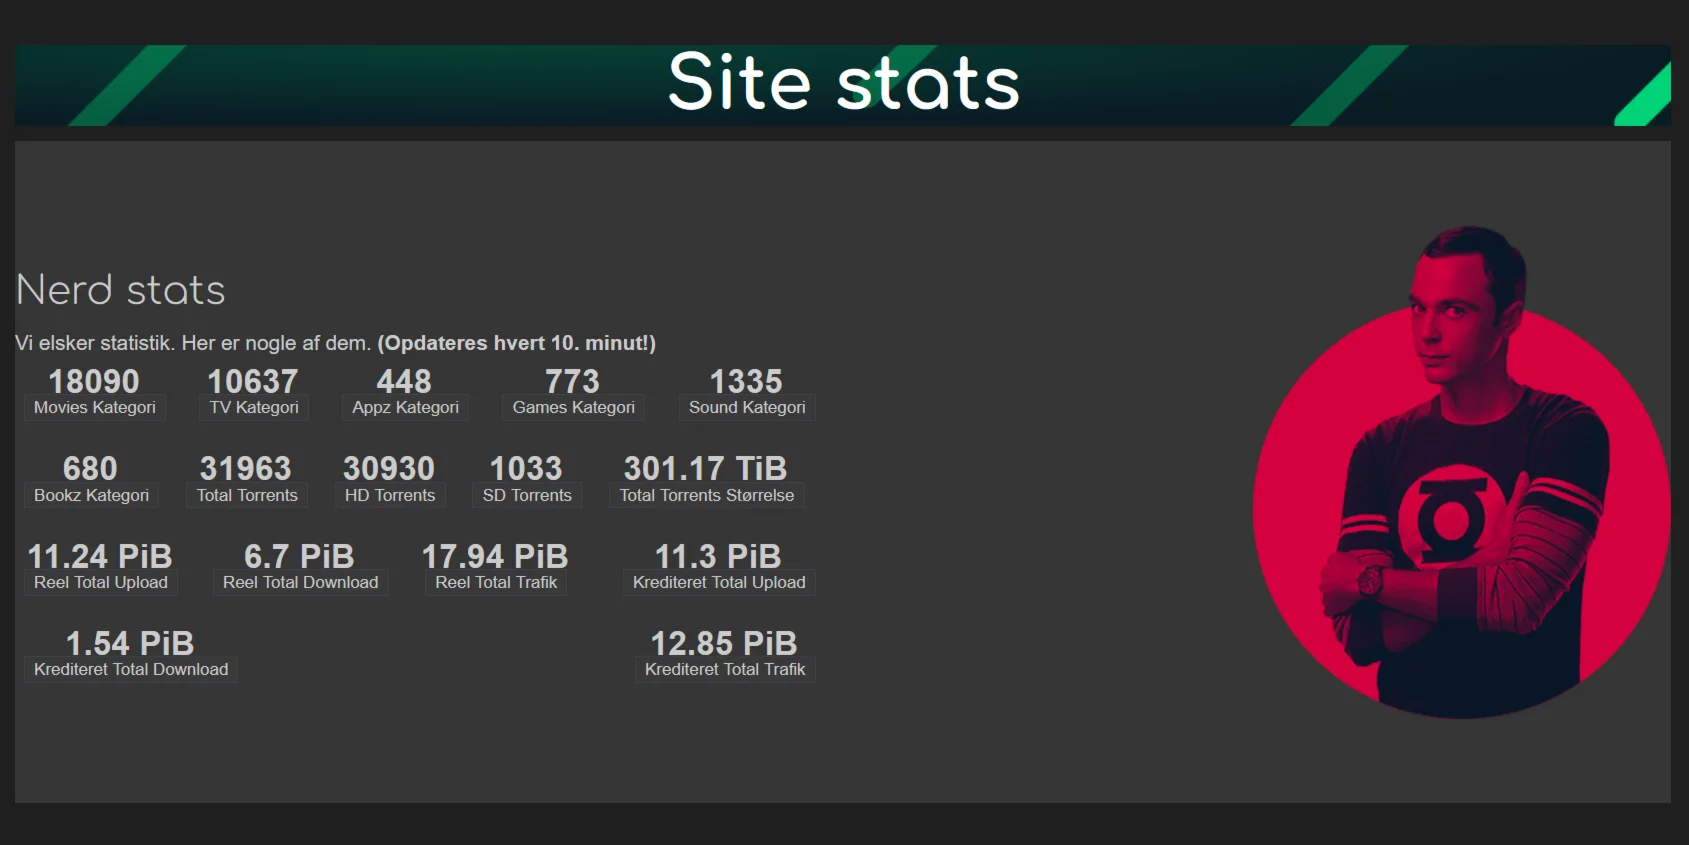This screenshot has width=1689, height=845.
Task: Select the 6.7 PiB download value
Action: [x=299, y=556]
